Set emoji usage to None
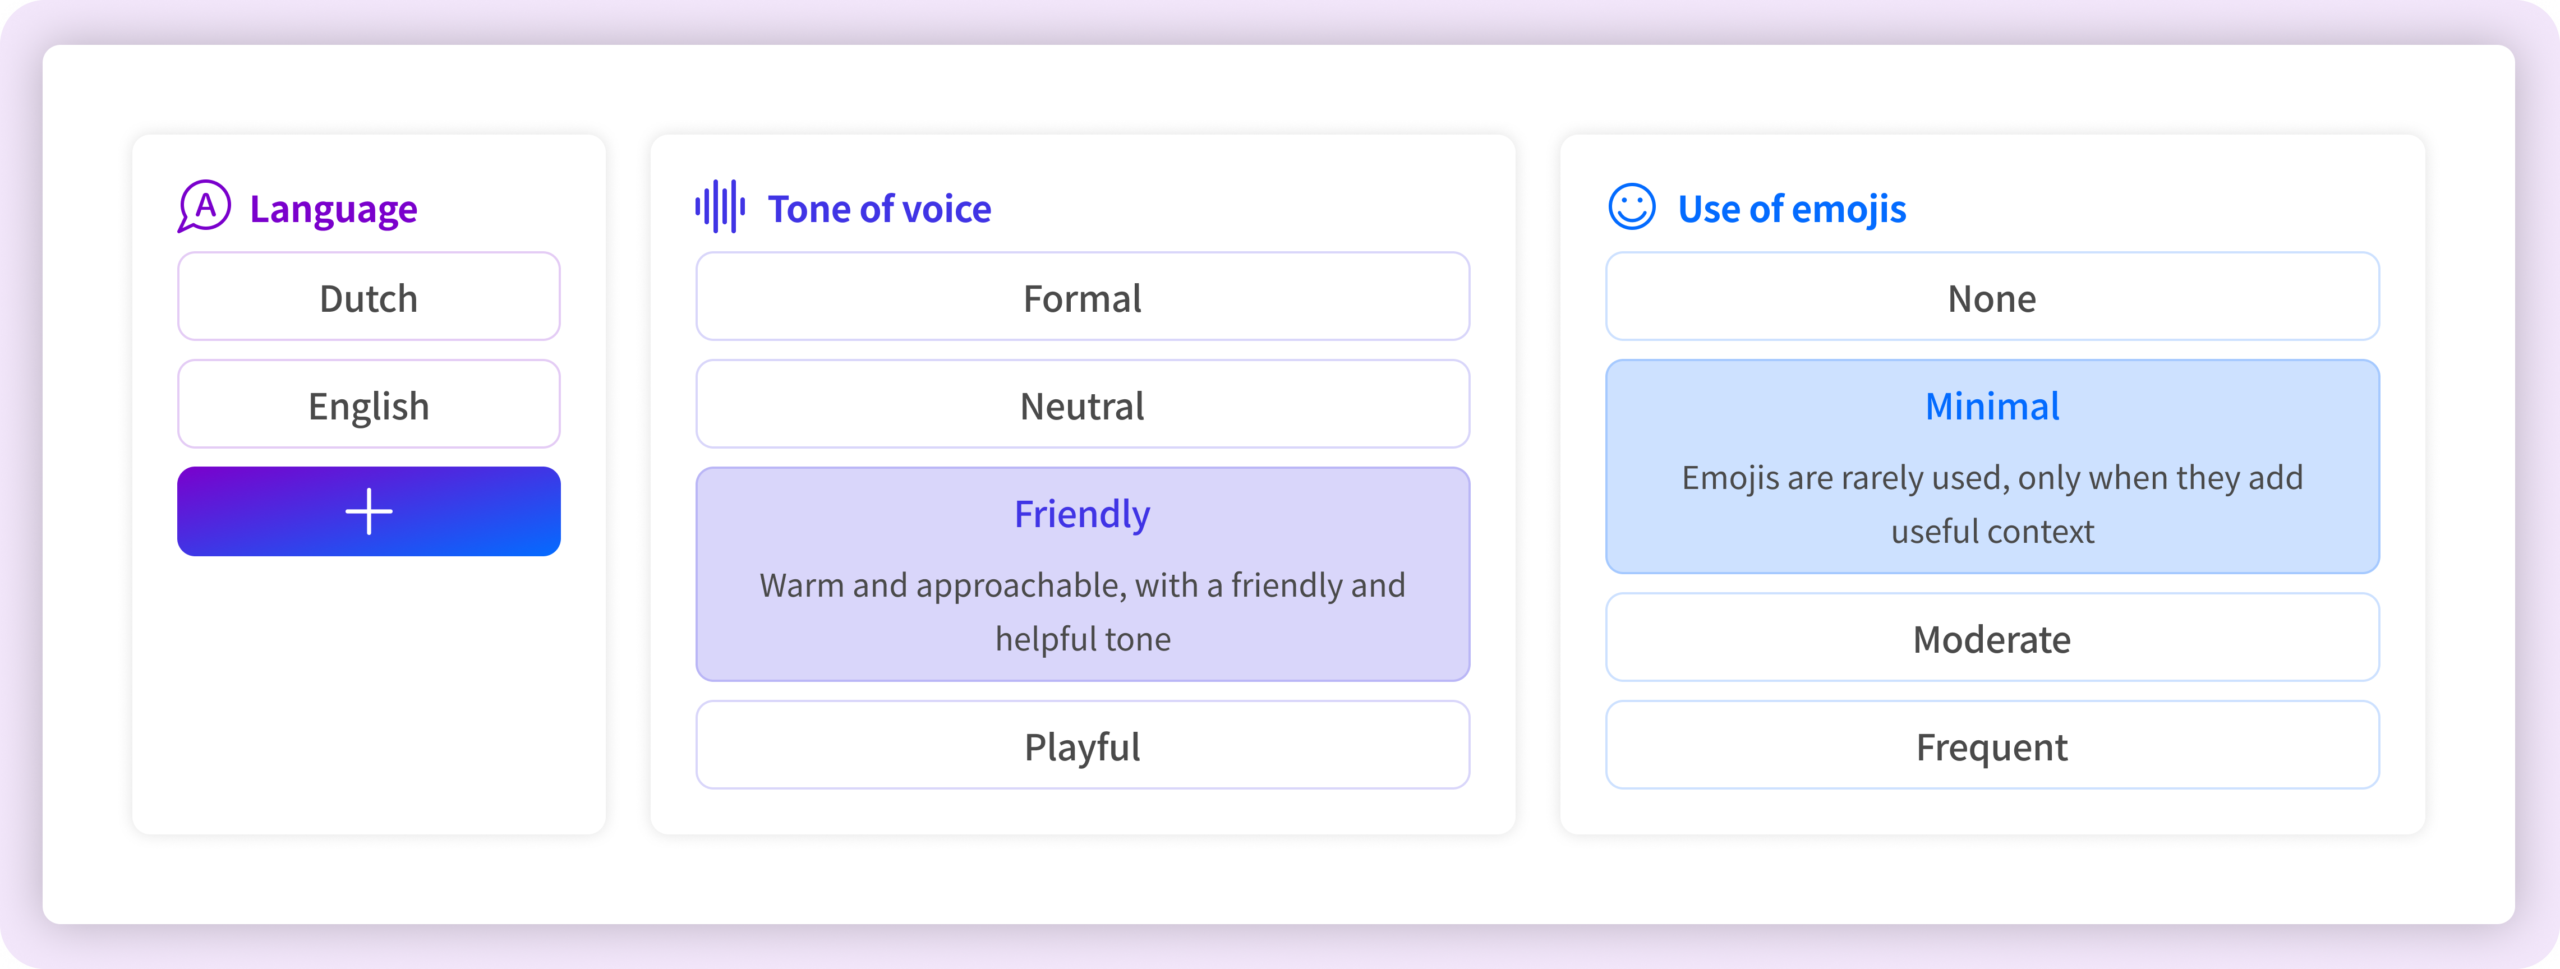Viewport: 2560px width, 969px height. pos(1991,298)
